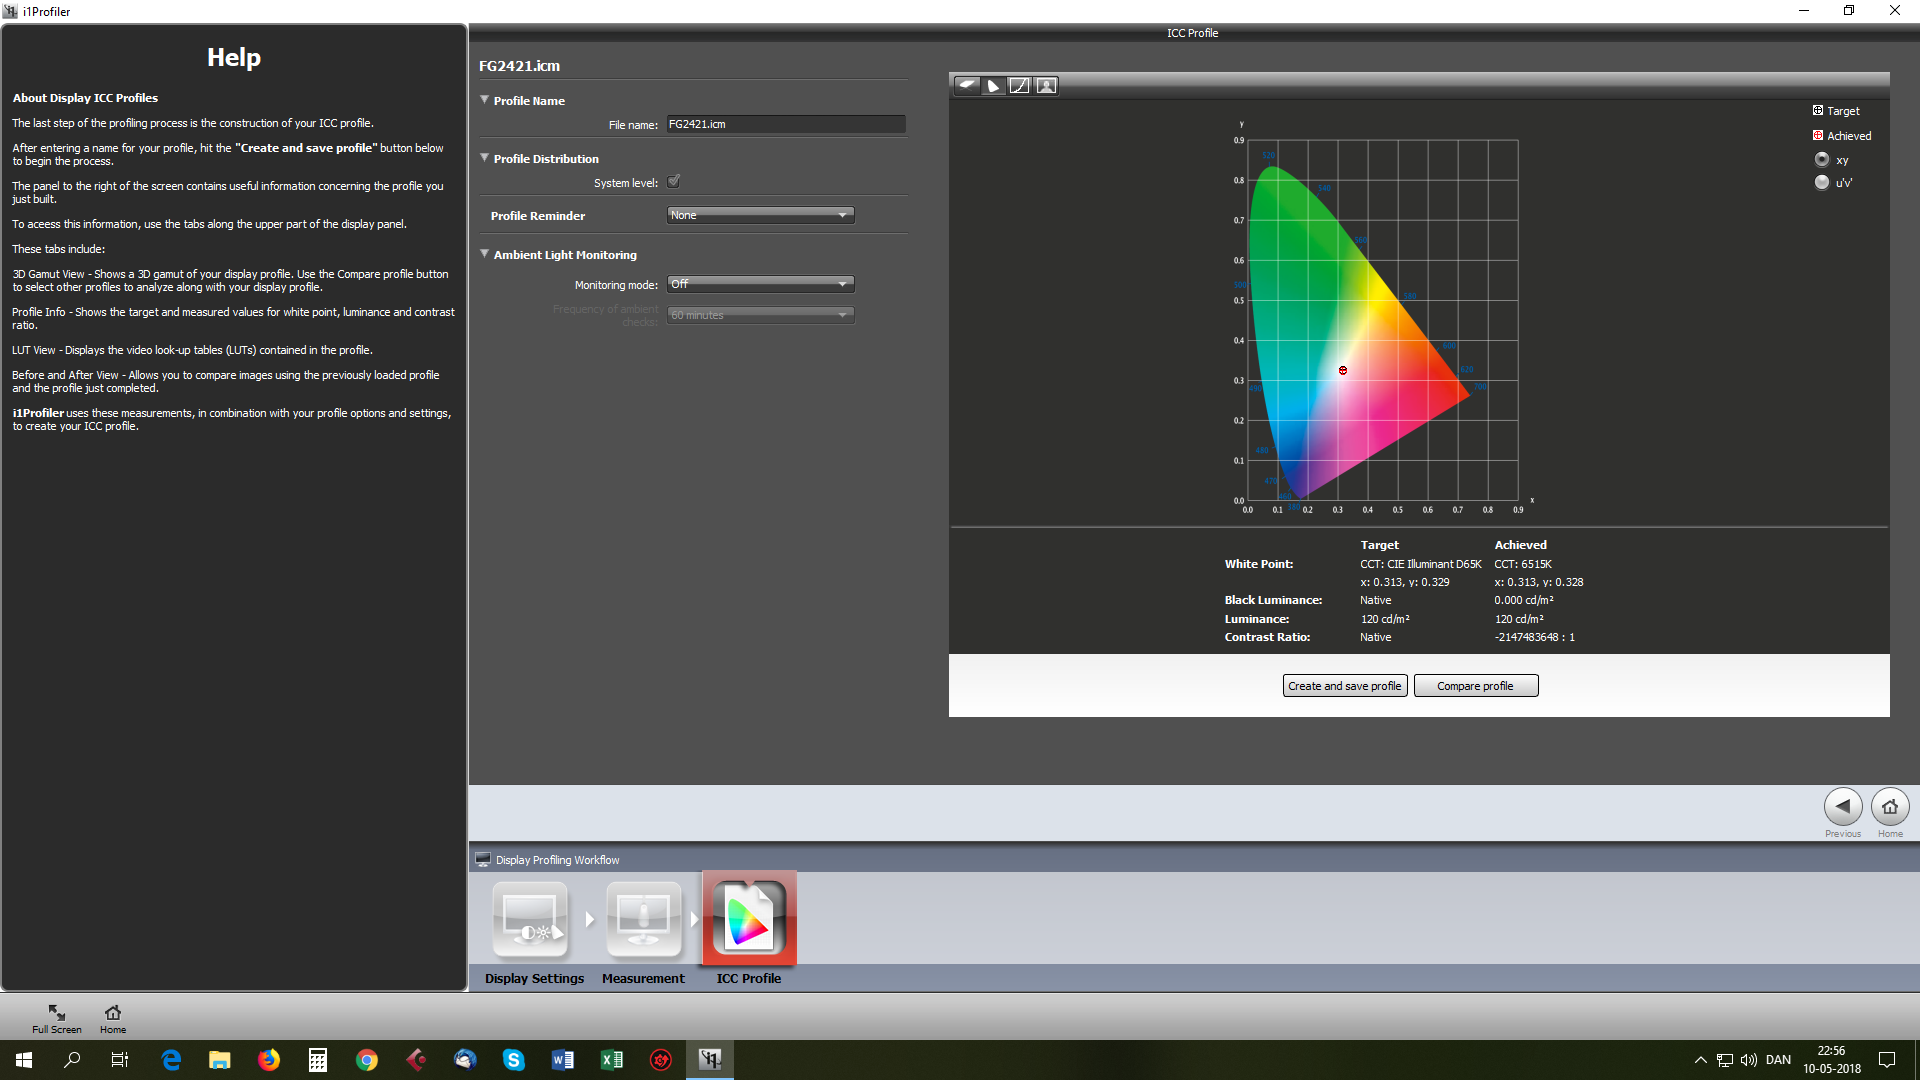Screen dimensions: 1920x1080
Task: Open the Profile Reminder dropdown
Action: (760, 215)
